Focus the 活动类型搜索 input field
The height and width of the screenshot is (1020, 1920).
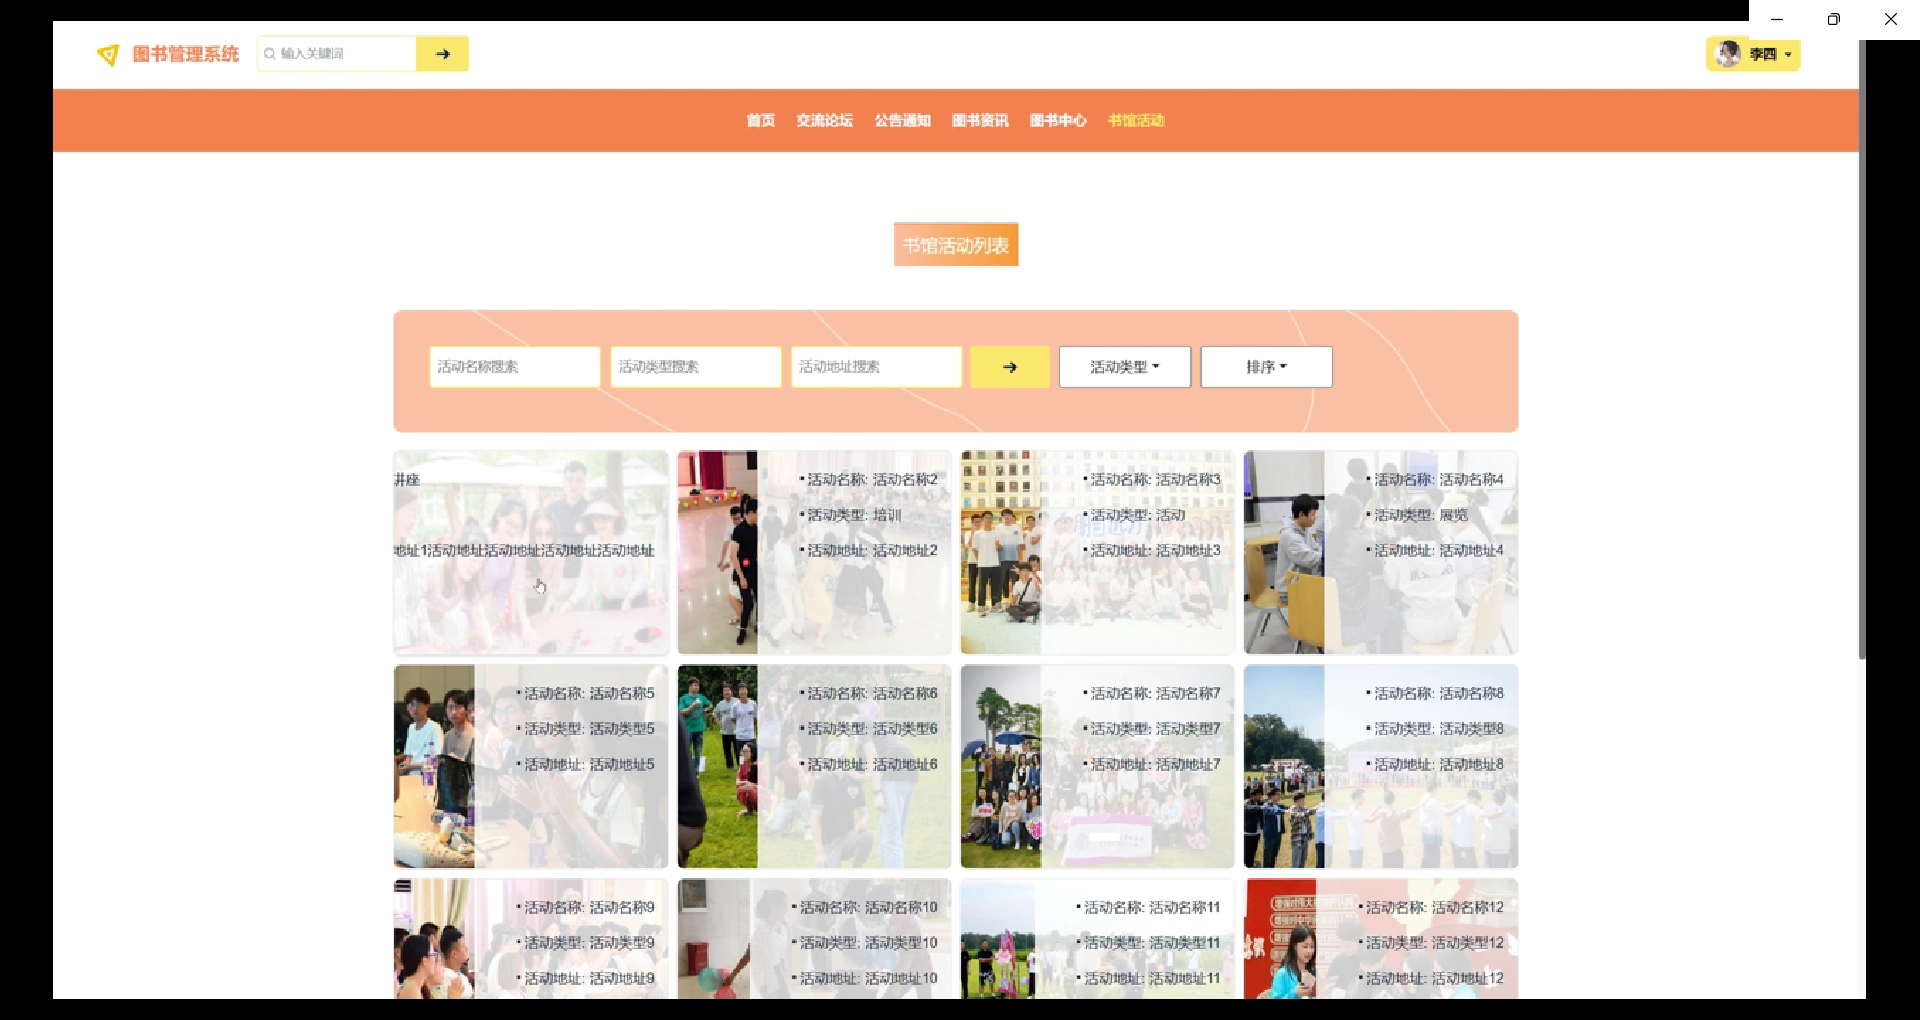click(696, 367)
